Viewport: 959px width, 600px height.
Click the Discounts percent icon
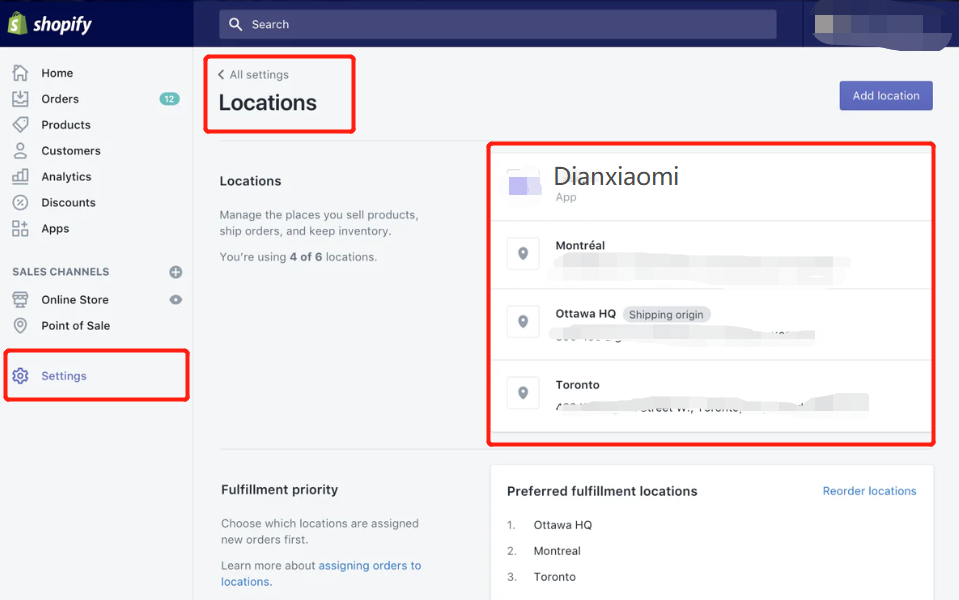20,202
